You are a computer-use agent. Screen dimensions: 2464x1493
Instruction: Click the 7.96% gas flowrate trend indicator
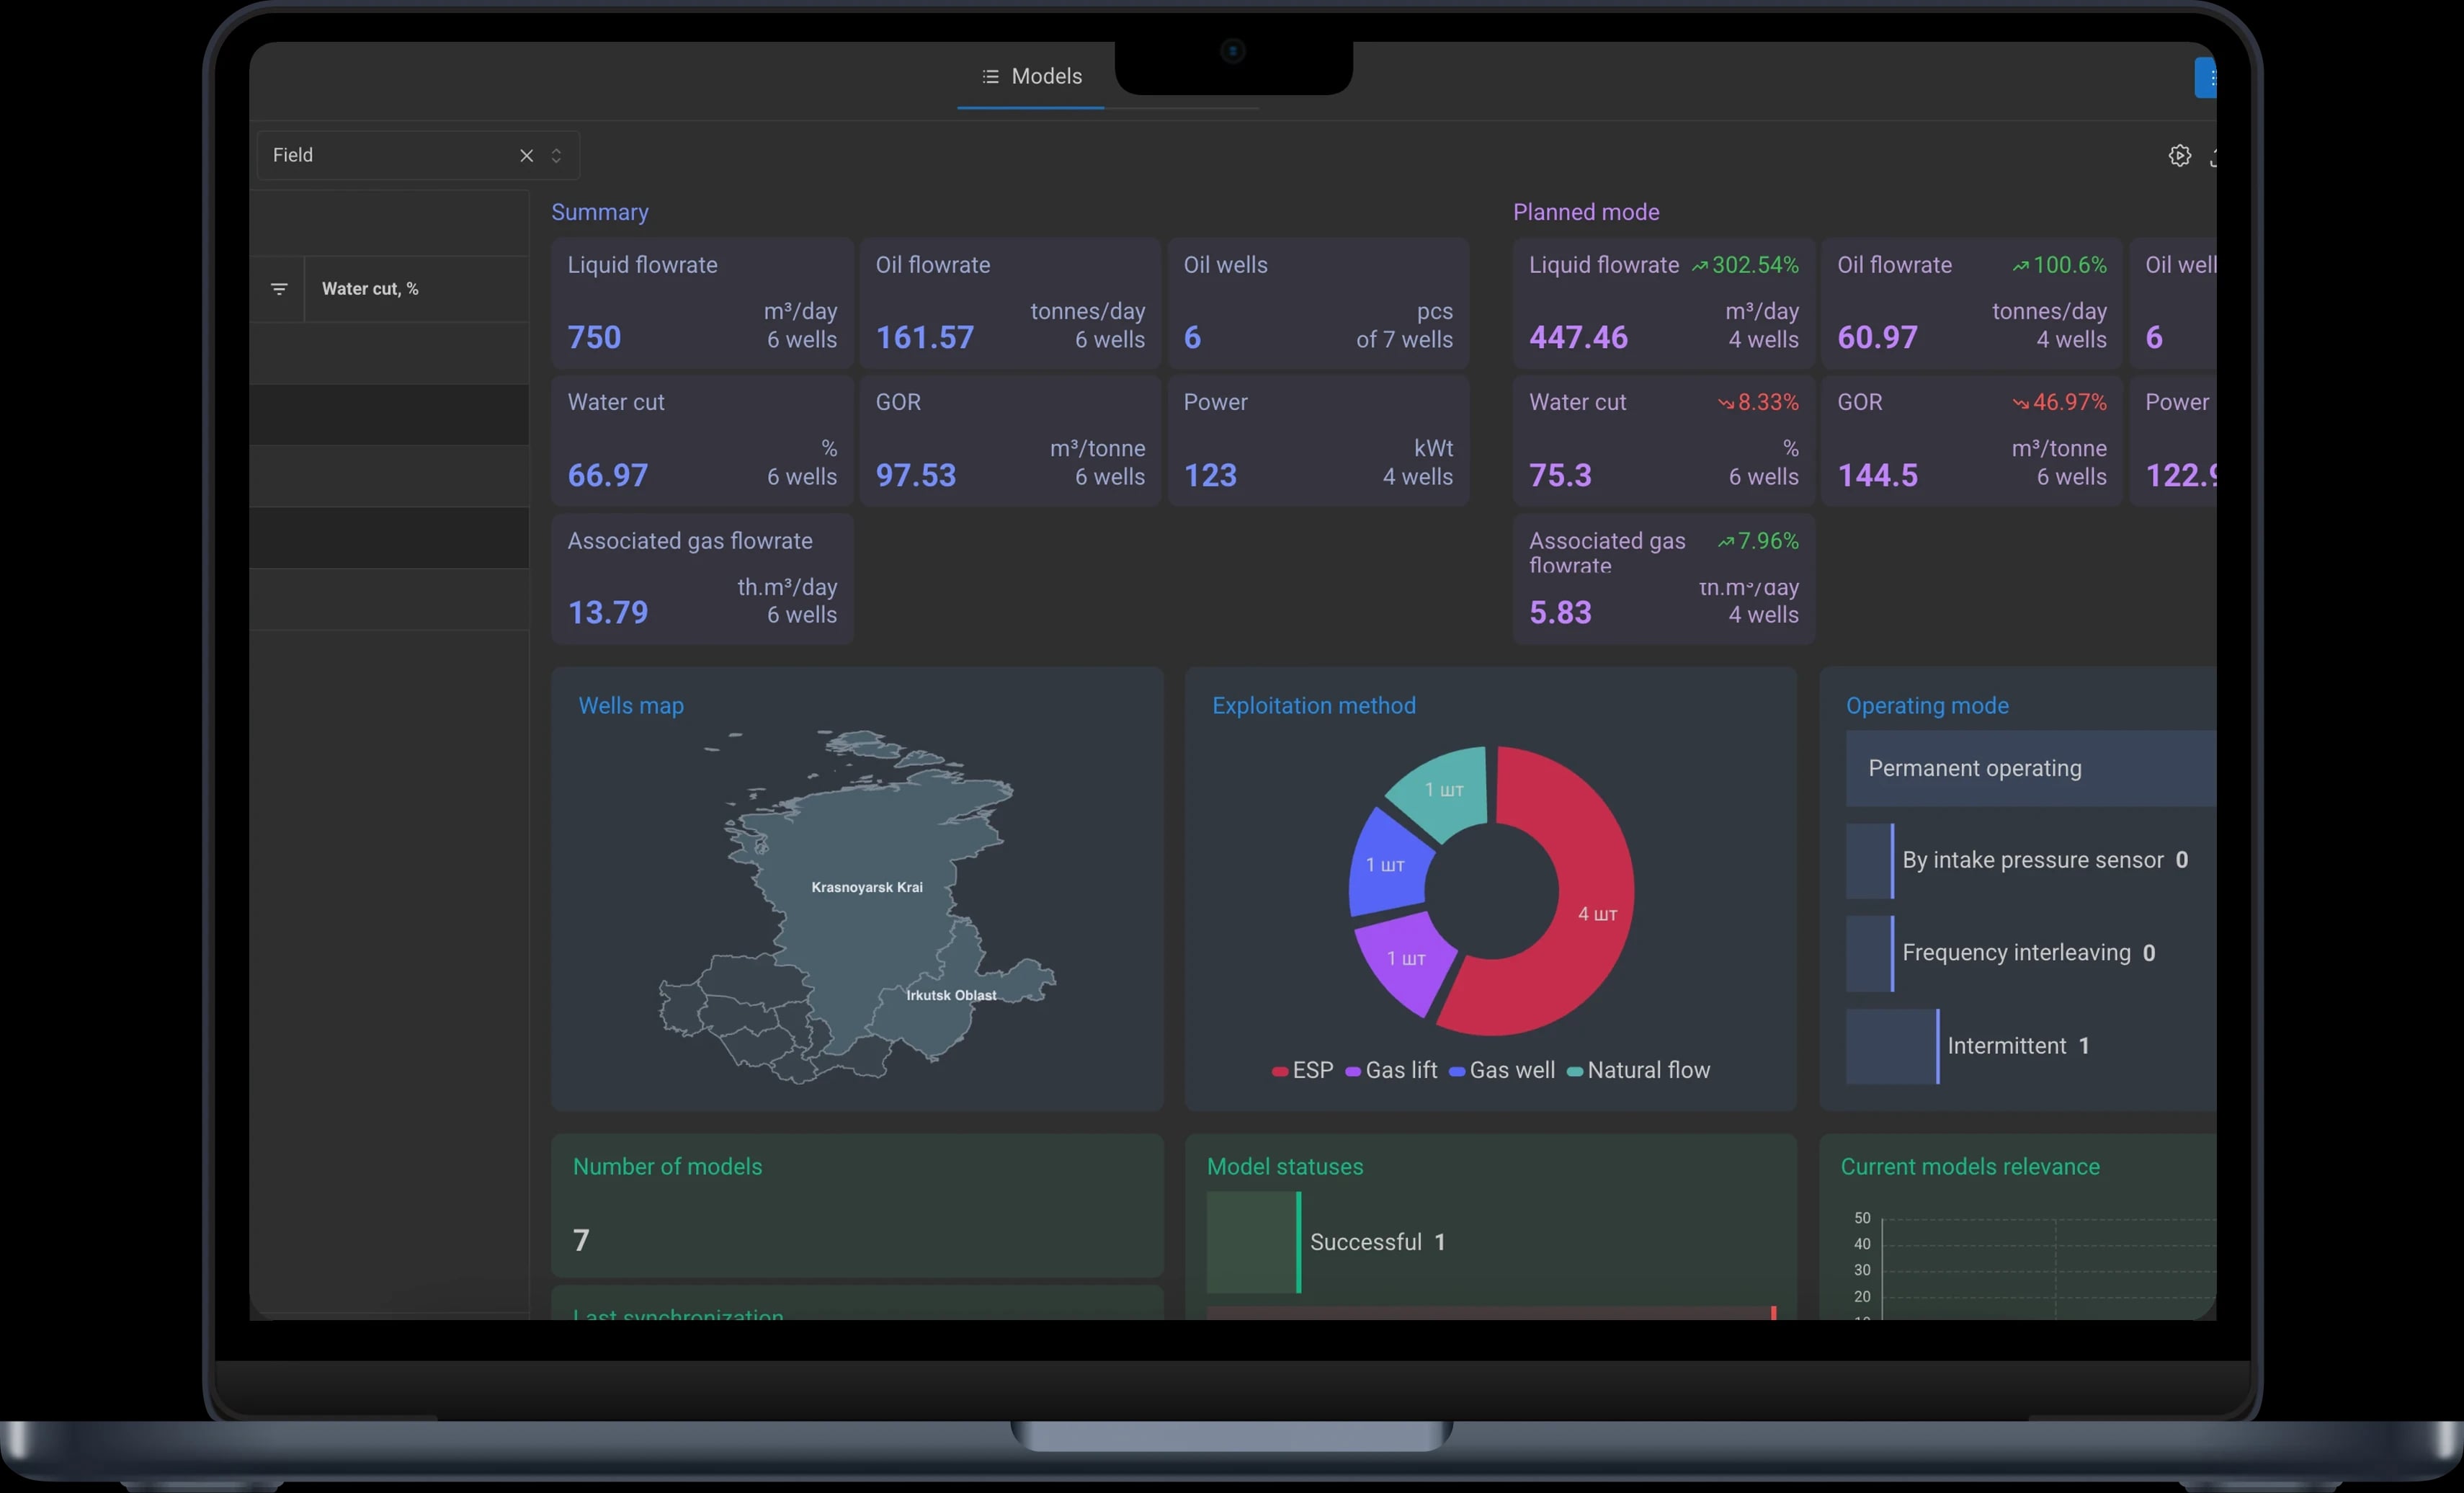coord(1758,541)
